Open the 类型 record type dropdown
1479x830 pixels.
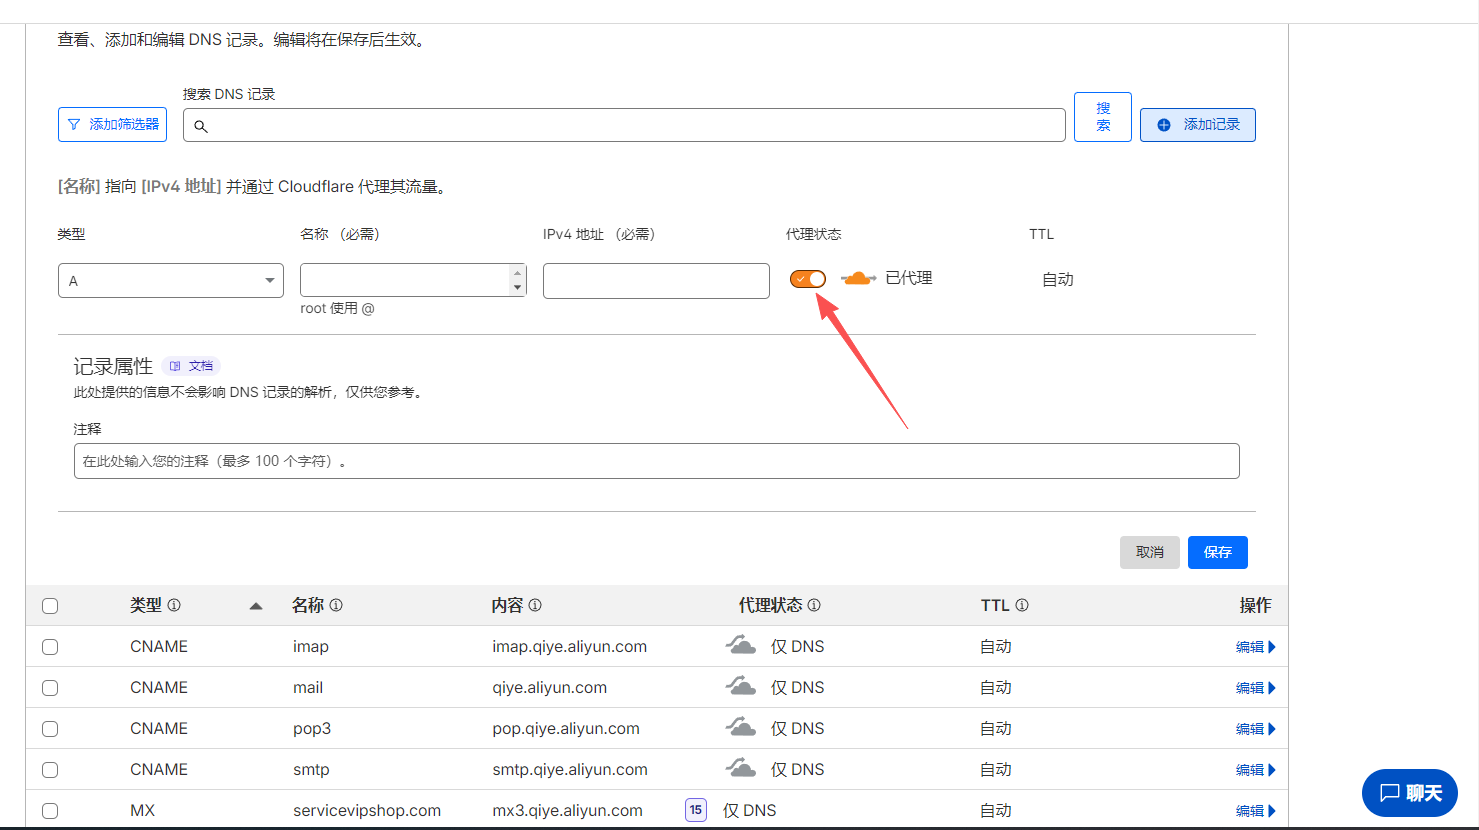point(171,281)
